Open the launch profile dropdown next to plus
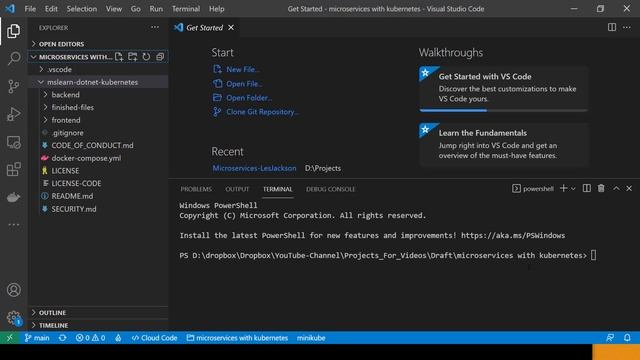The image size is (640, 360). (573, 189)
